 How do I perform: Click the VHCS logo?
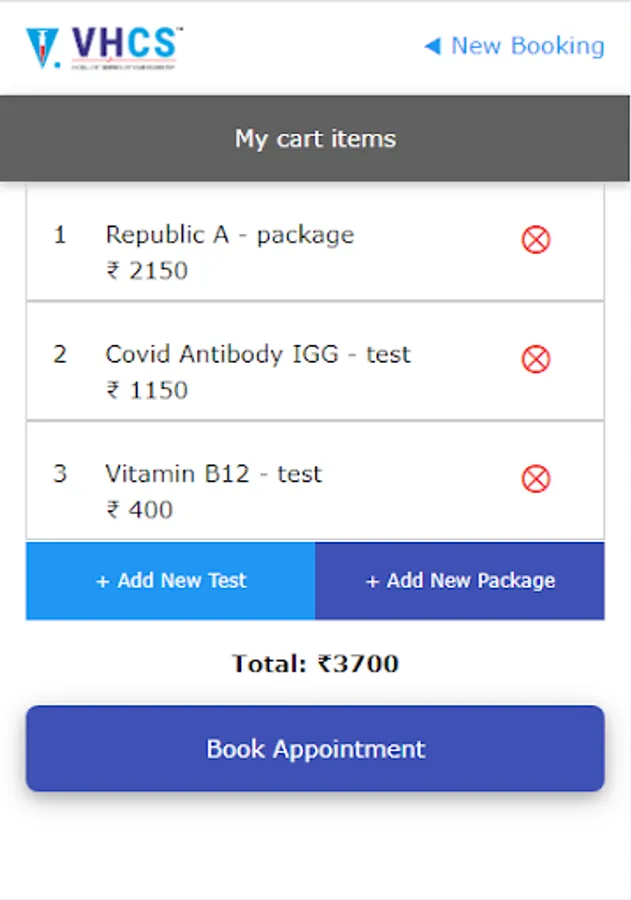click(105, 47)
